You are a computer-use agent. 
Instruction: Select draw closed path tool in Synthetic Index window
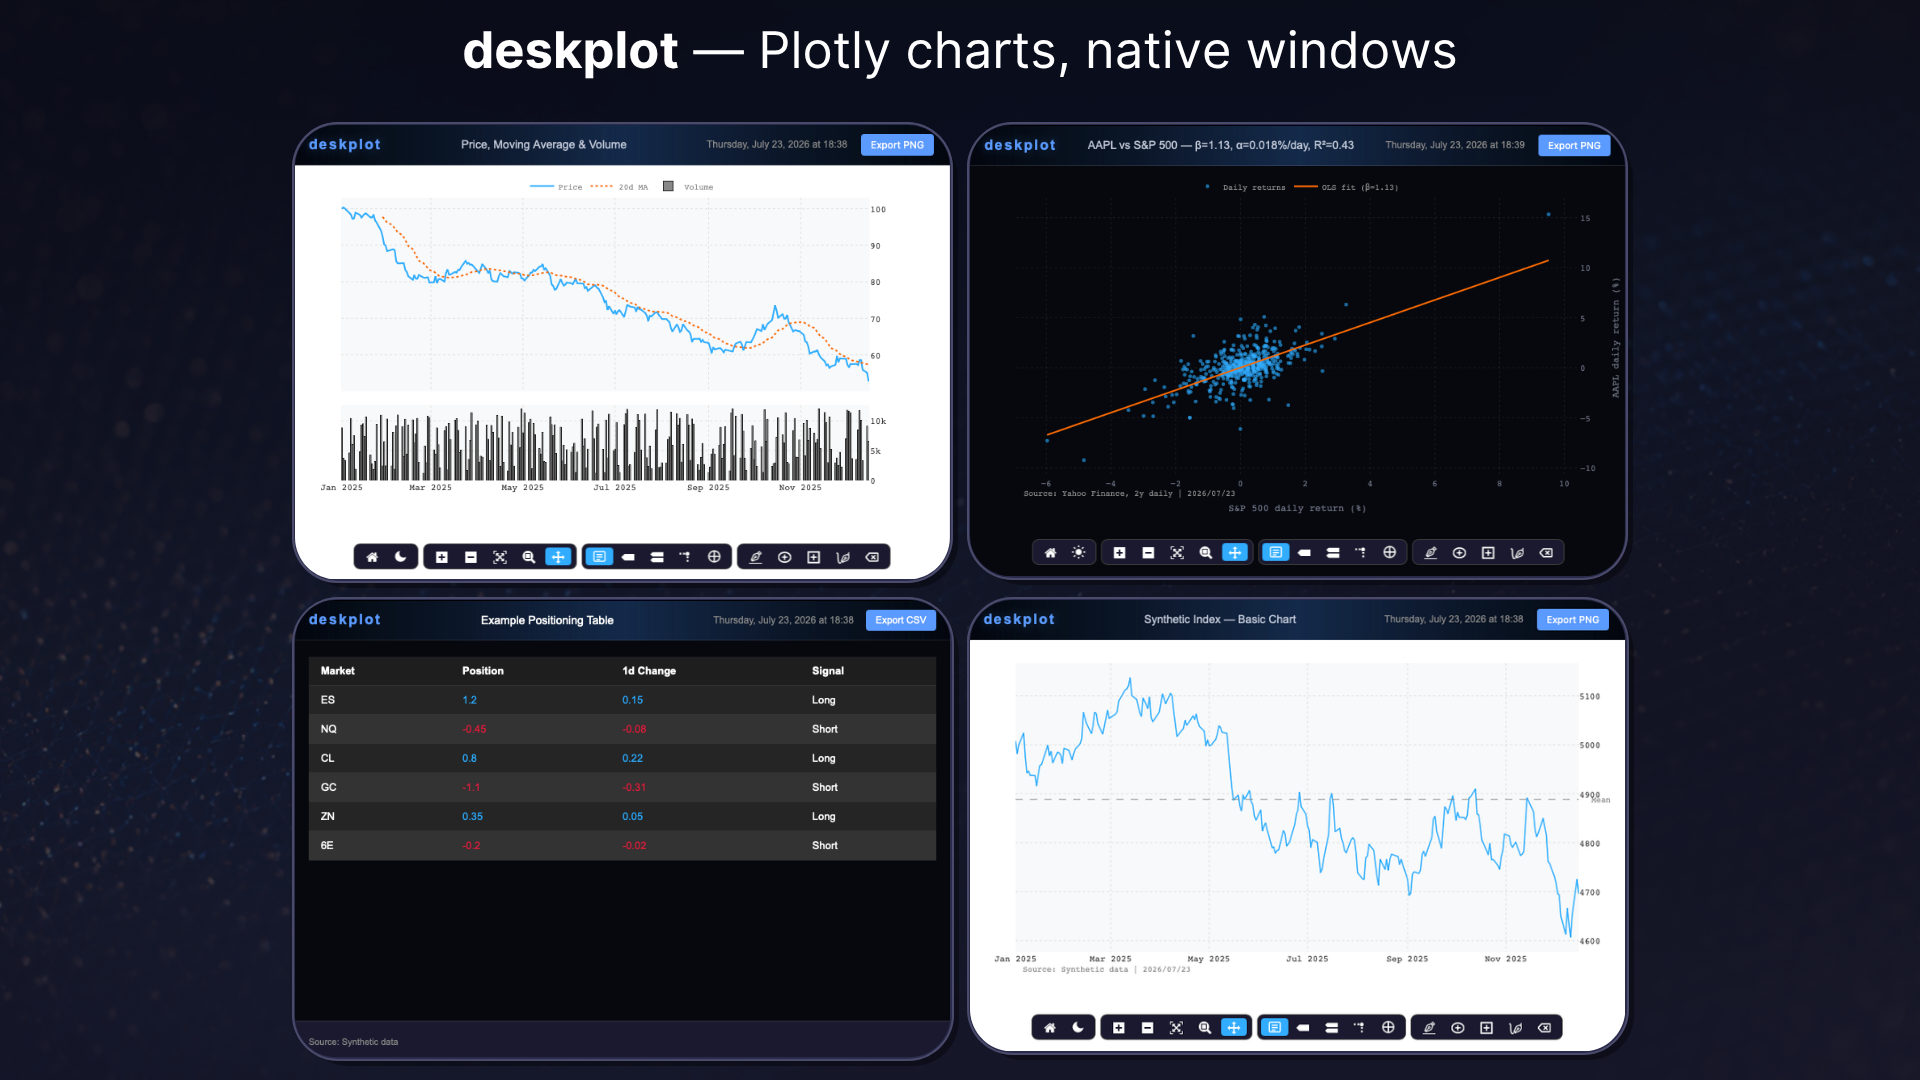pos(1516,1028)
